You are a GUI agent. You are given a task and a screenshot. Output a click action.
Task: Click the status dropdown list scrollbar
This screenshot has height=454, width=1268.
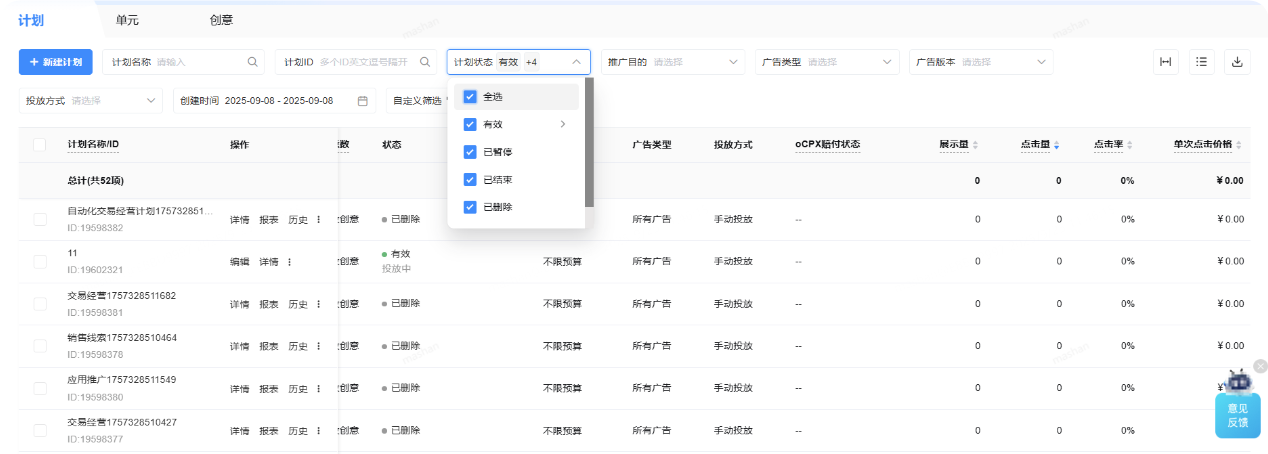[590, 143]
